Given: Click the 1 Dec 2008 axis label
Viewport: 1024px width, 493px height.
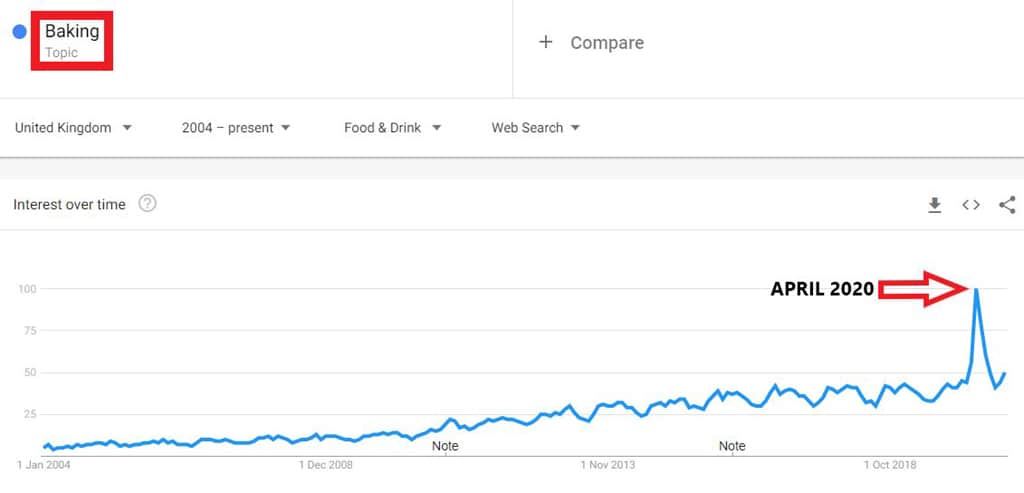Looking at the screenshot, I should click(x=326, y=465).
